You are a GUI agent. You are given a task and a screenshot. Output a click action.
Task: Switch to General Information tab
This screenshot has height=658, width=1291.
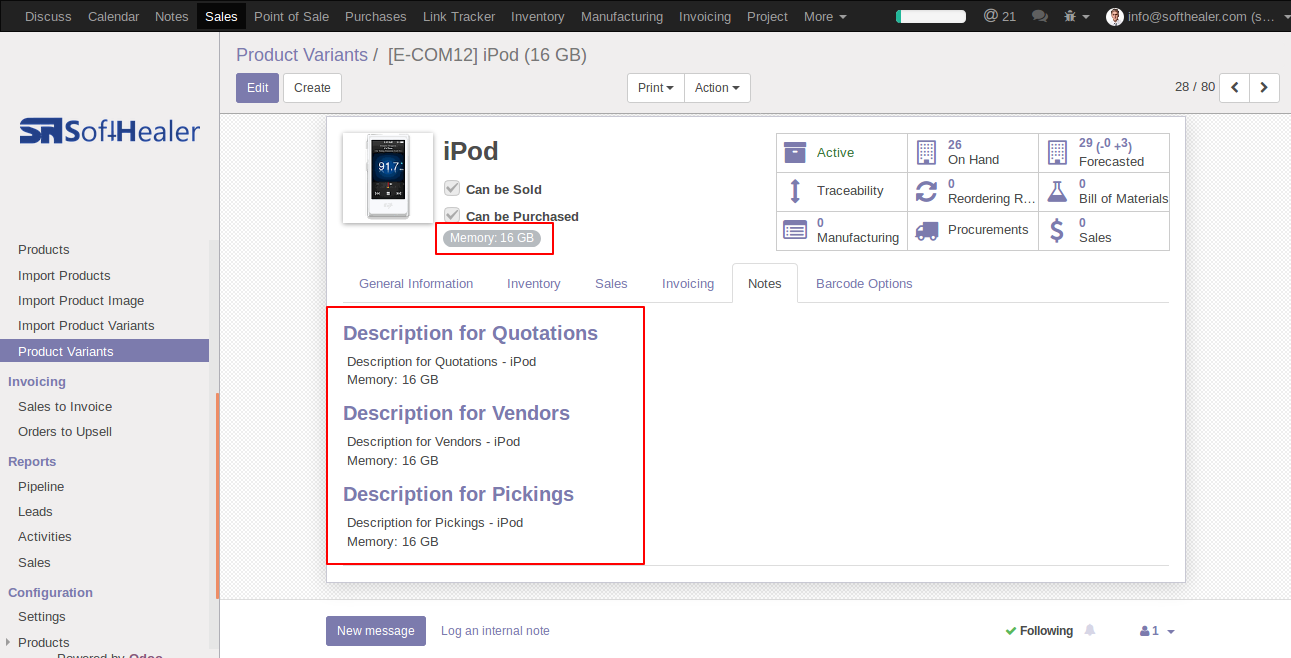click(416, 284)
